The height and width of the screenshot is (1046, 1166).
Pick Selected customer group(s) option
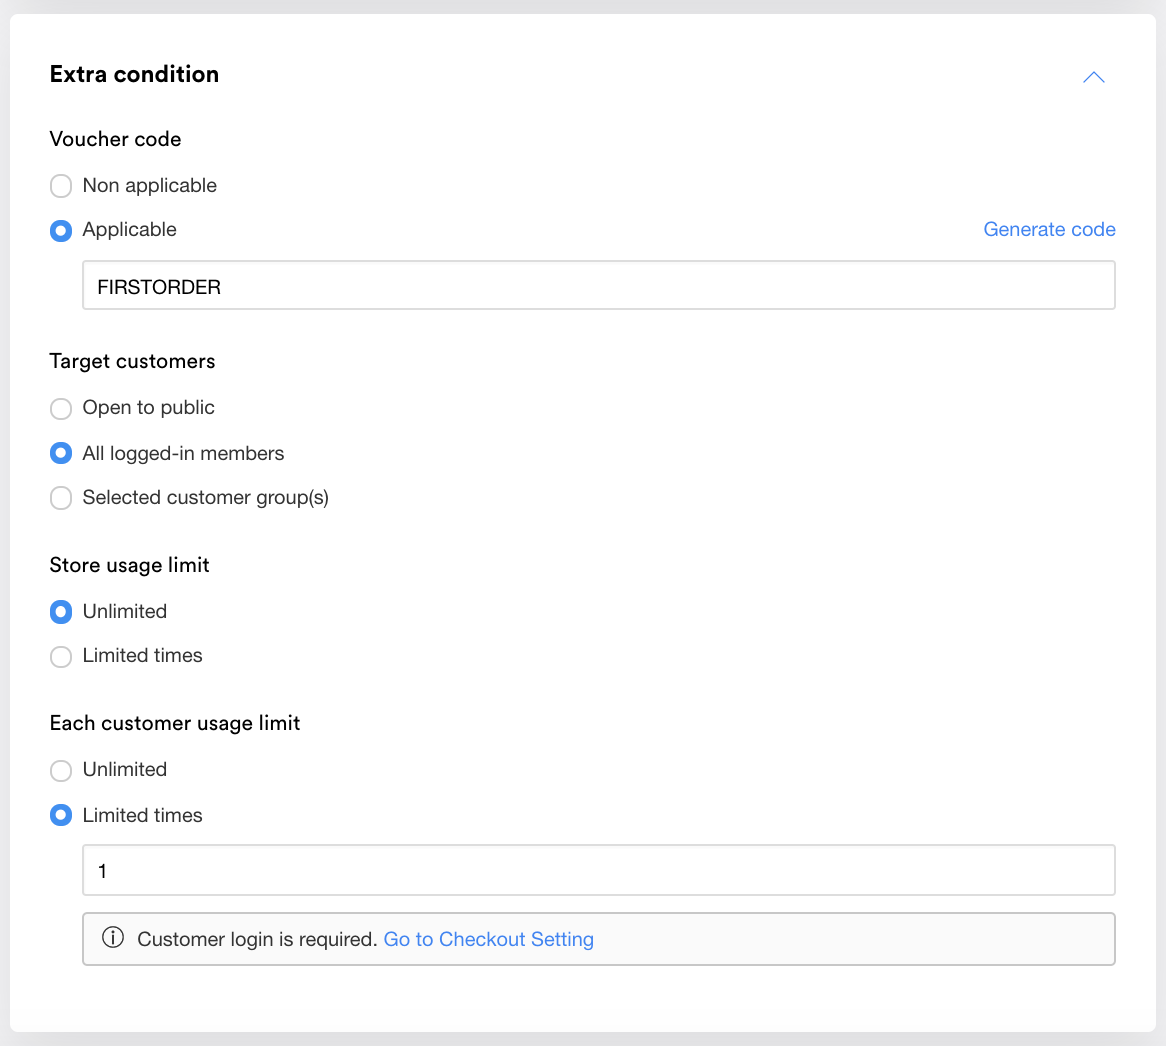pyautogui.click(x=61, y=497)
